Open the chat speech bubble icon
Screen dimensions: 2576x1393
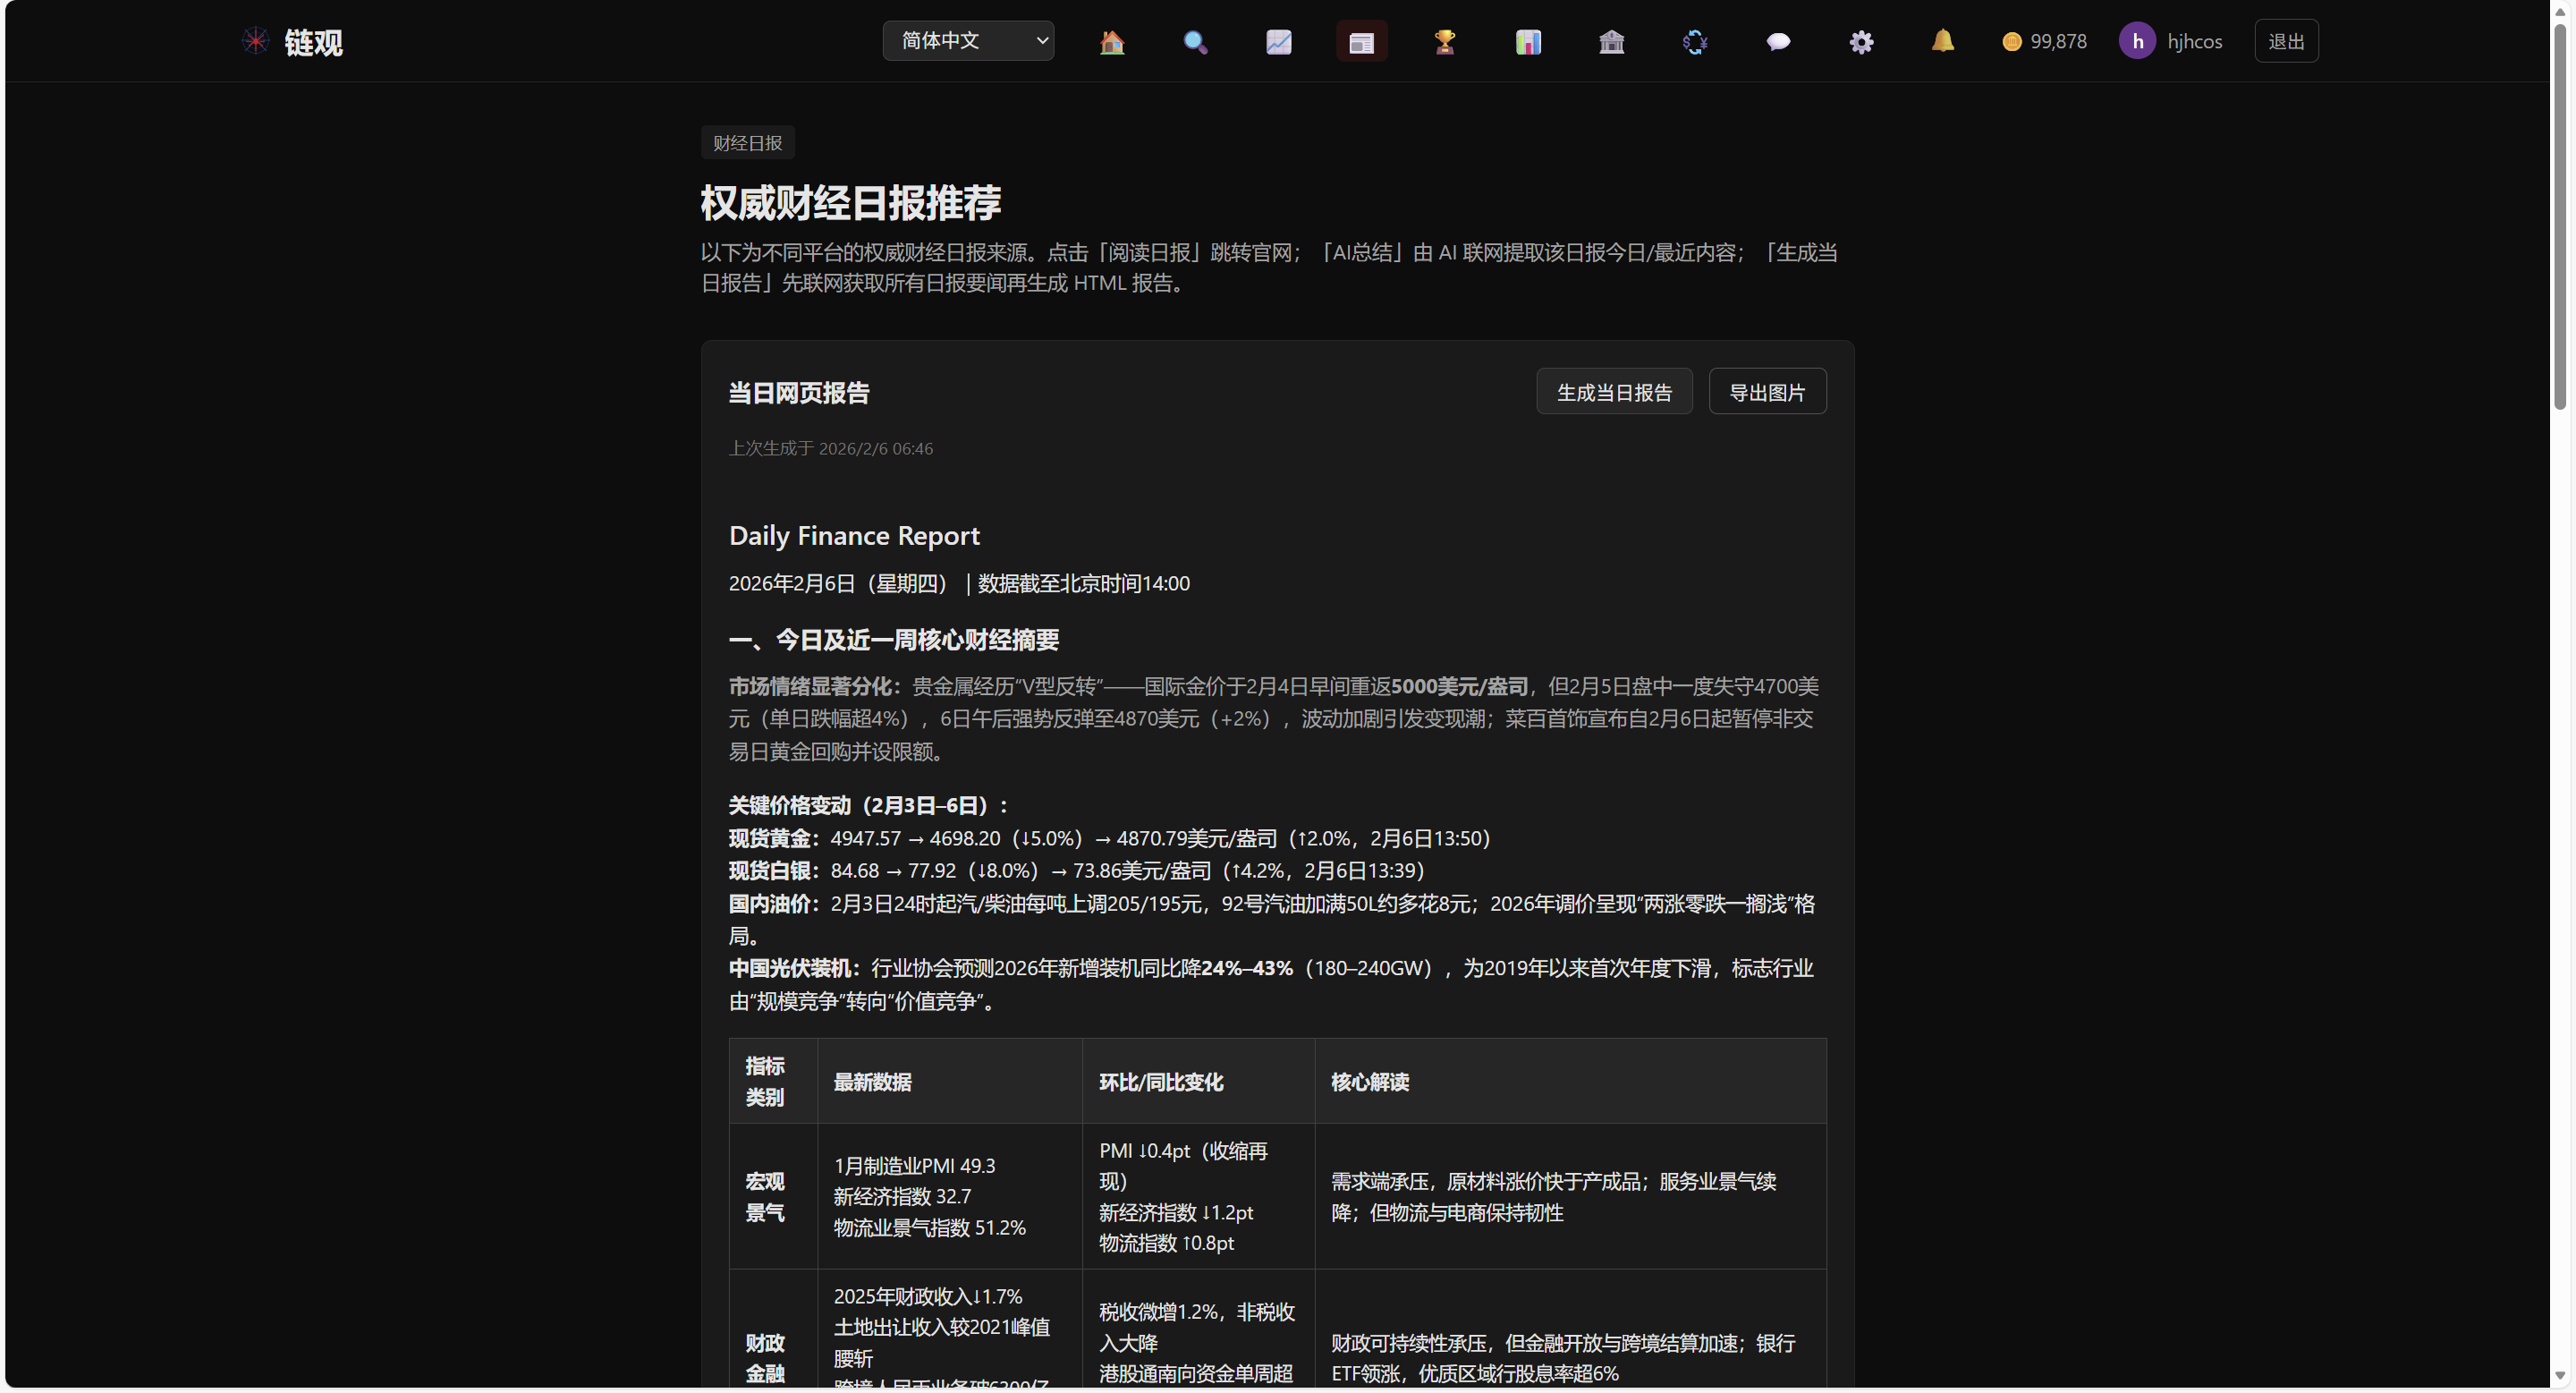pyautogui.click(x=1777, y=42)
